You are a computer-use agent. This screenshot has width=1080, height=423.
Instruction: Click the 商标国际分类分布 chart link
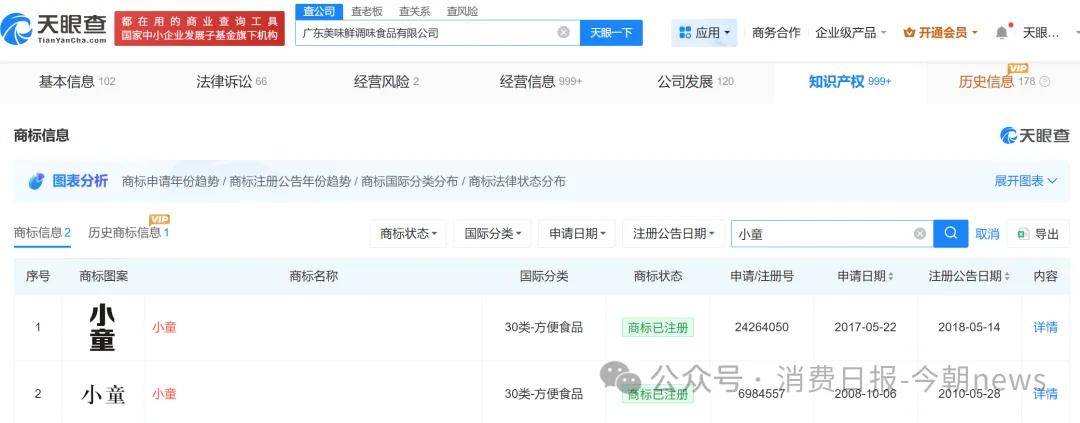pyautogui.click(x=409, y=181)
